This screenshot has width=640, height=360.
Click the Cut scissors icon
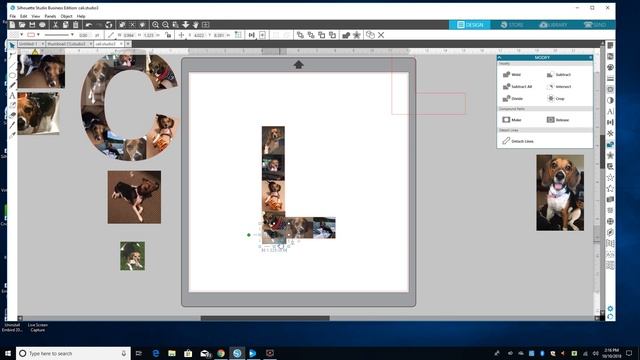(x=56, y=25)
